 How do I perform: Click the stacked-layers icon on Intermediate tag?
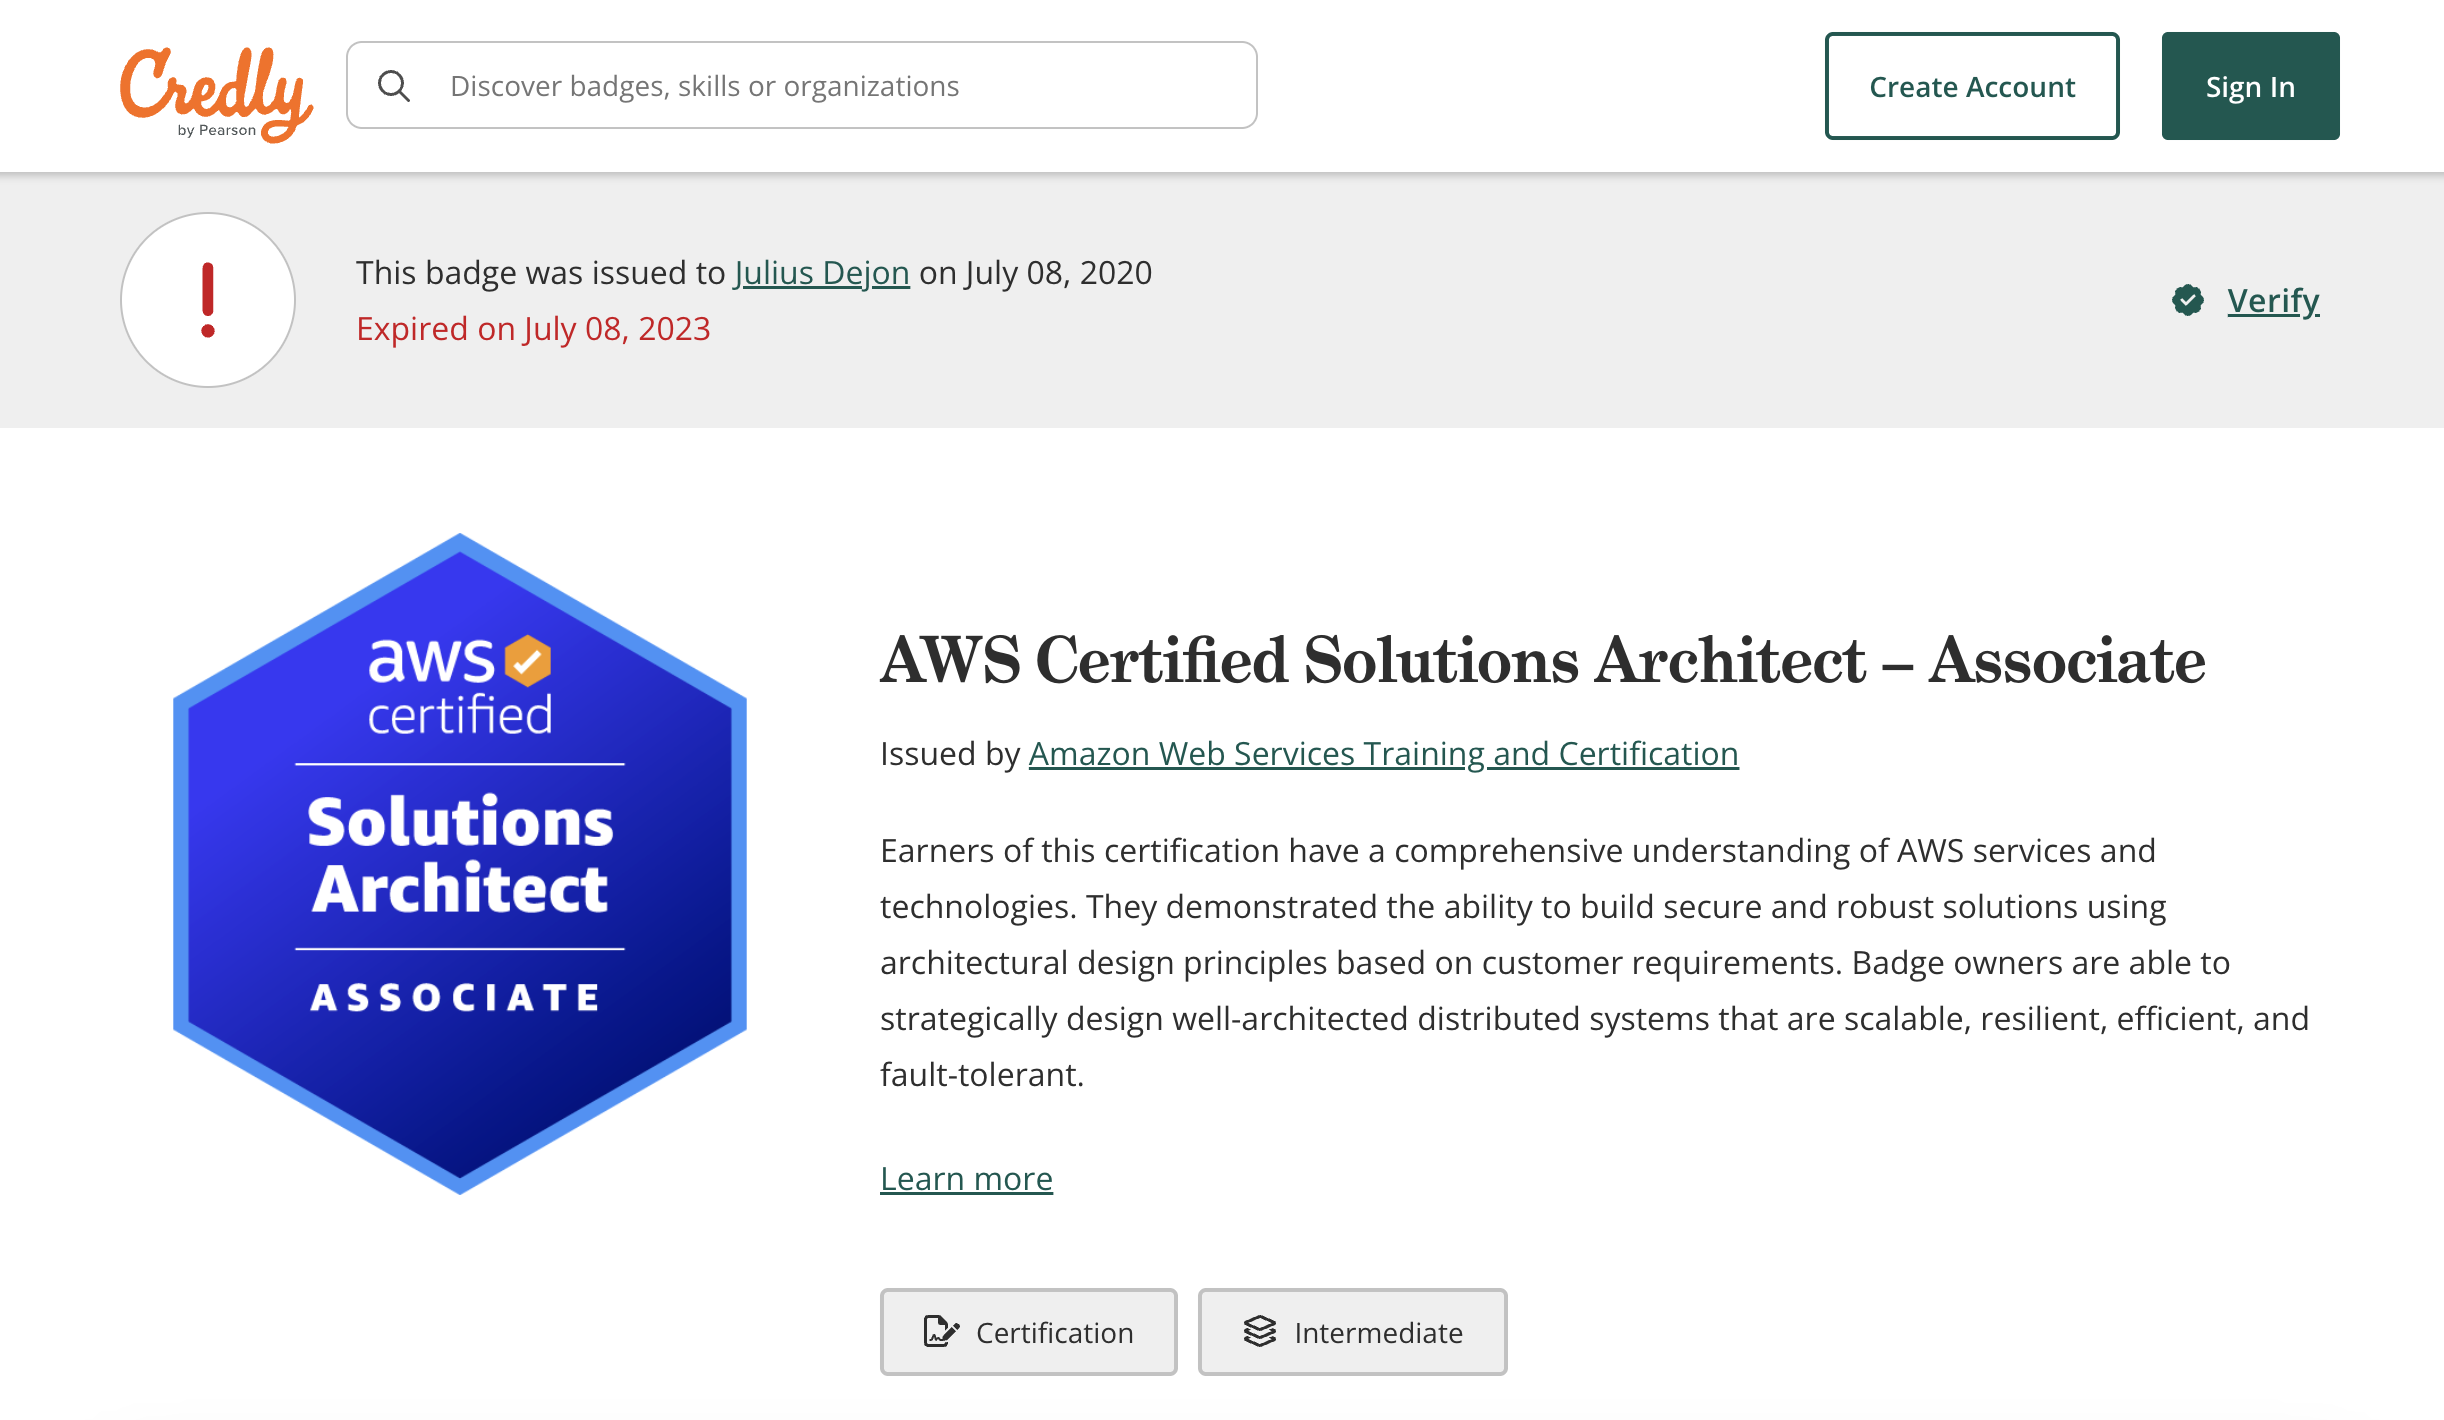pos(1260,1331)
